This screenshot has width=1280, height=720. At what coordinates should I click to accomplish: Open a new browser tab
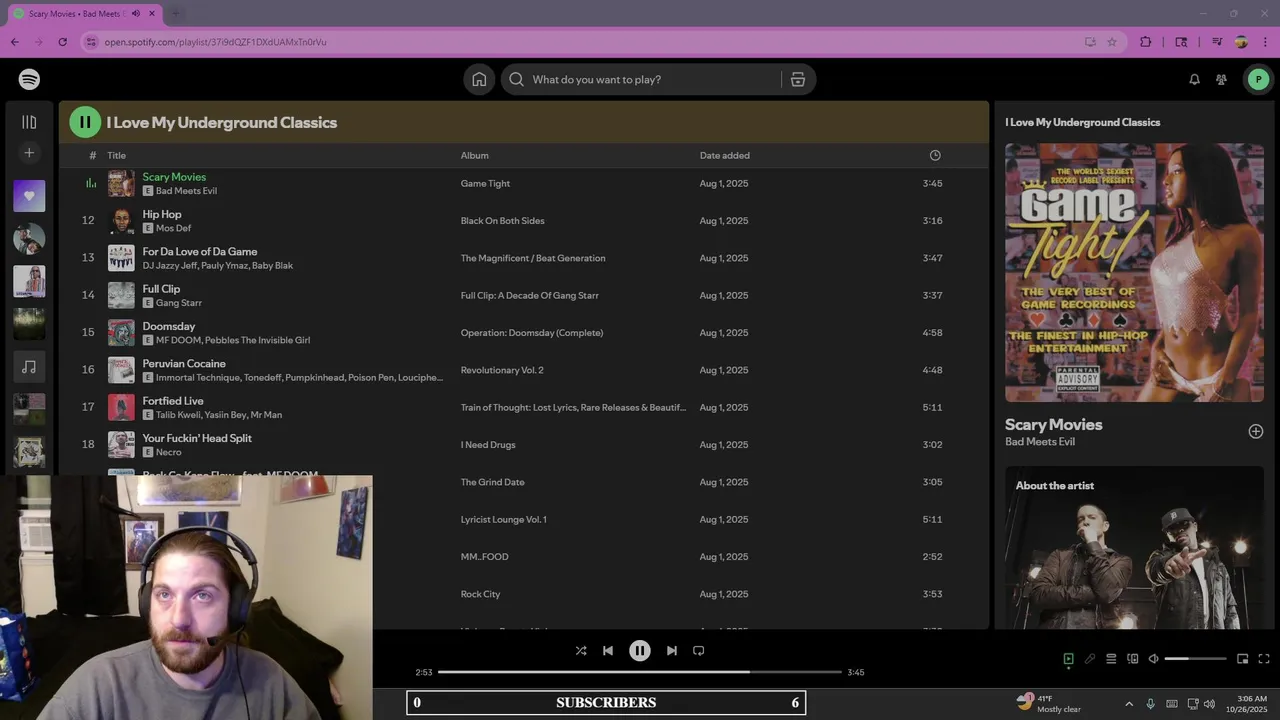[x=176, y=14]
